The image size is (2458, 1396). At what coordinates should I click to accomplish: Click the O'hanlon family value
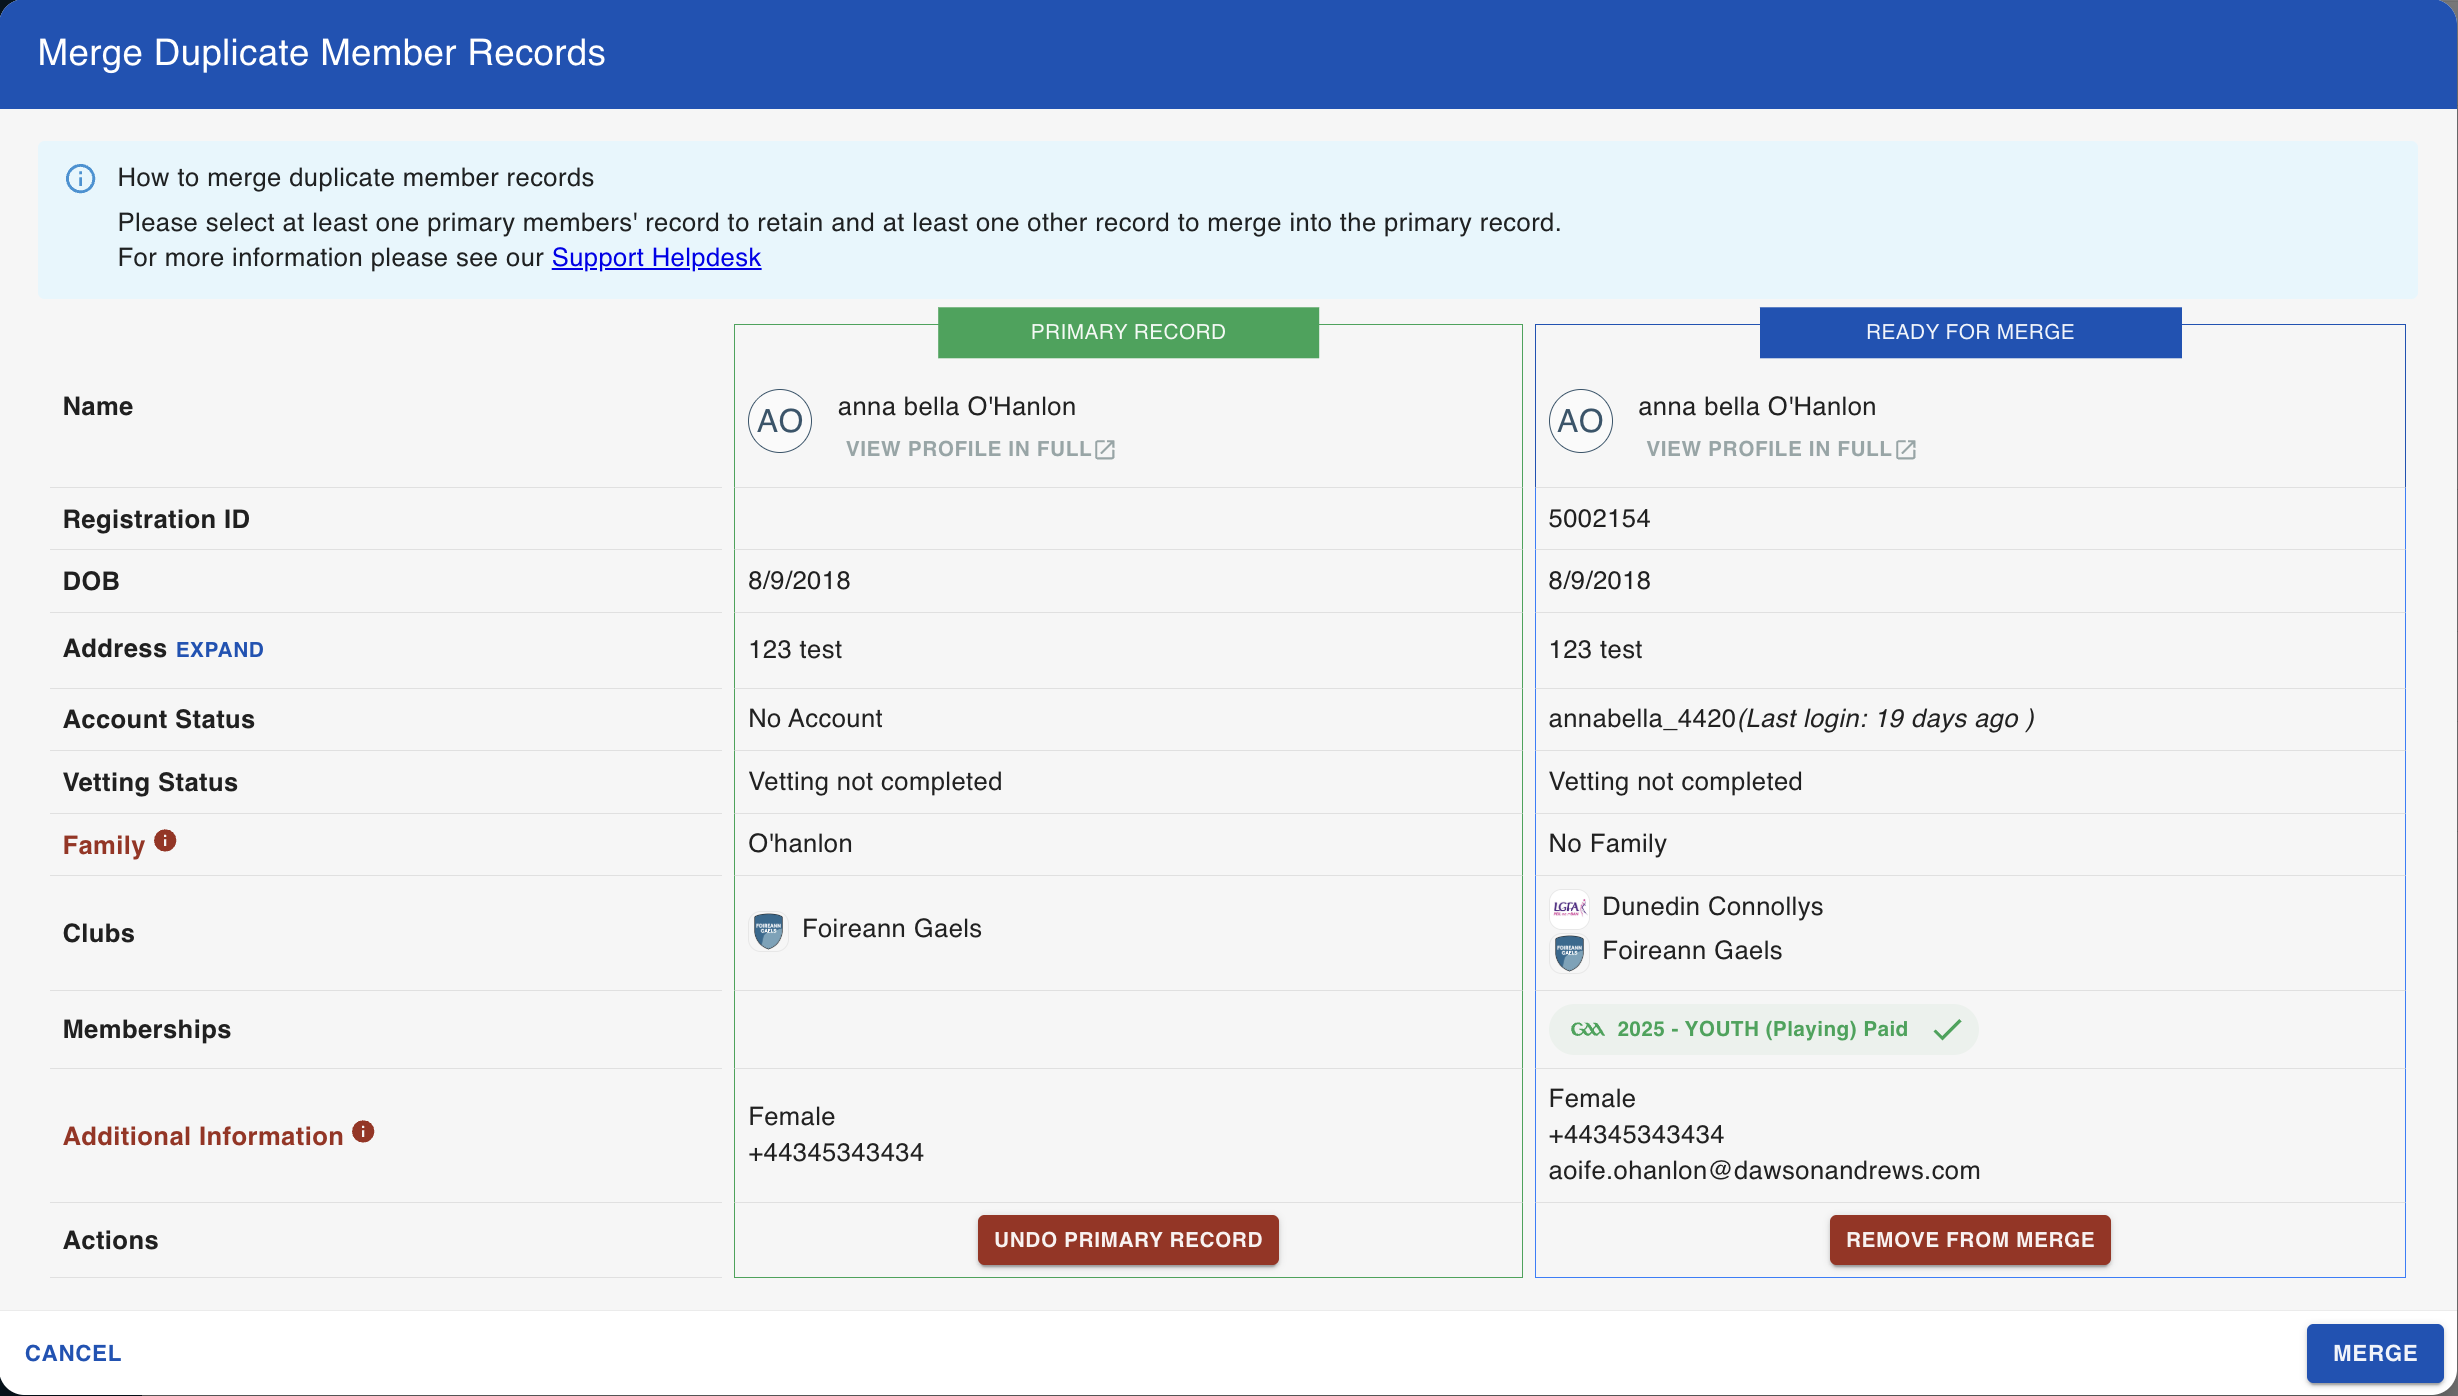pos(800,844)
